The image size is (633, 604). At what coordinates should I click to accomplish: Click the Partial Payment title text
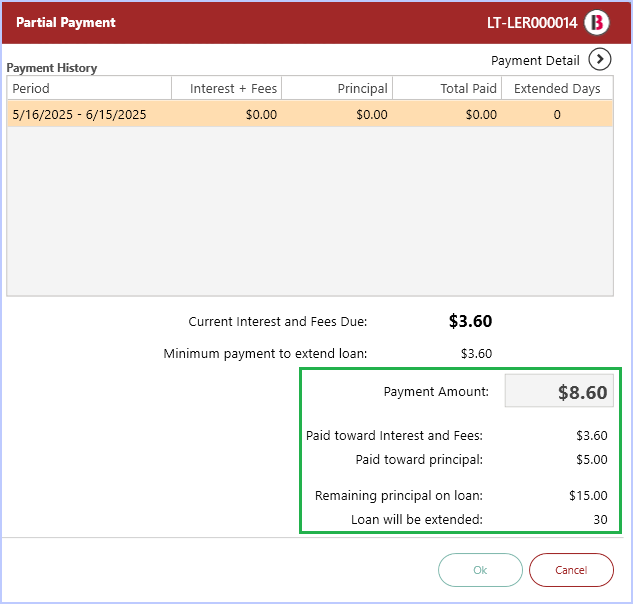point(66,22)
